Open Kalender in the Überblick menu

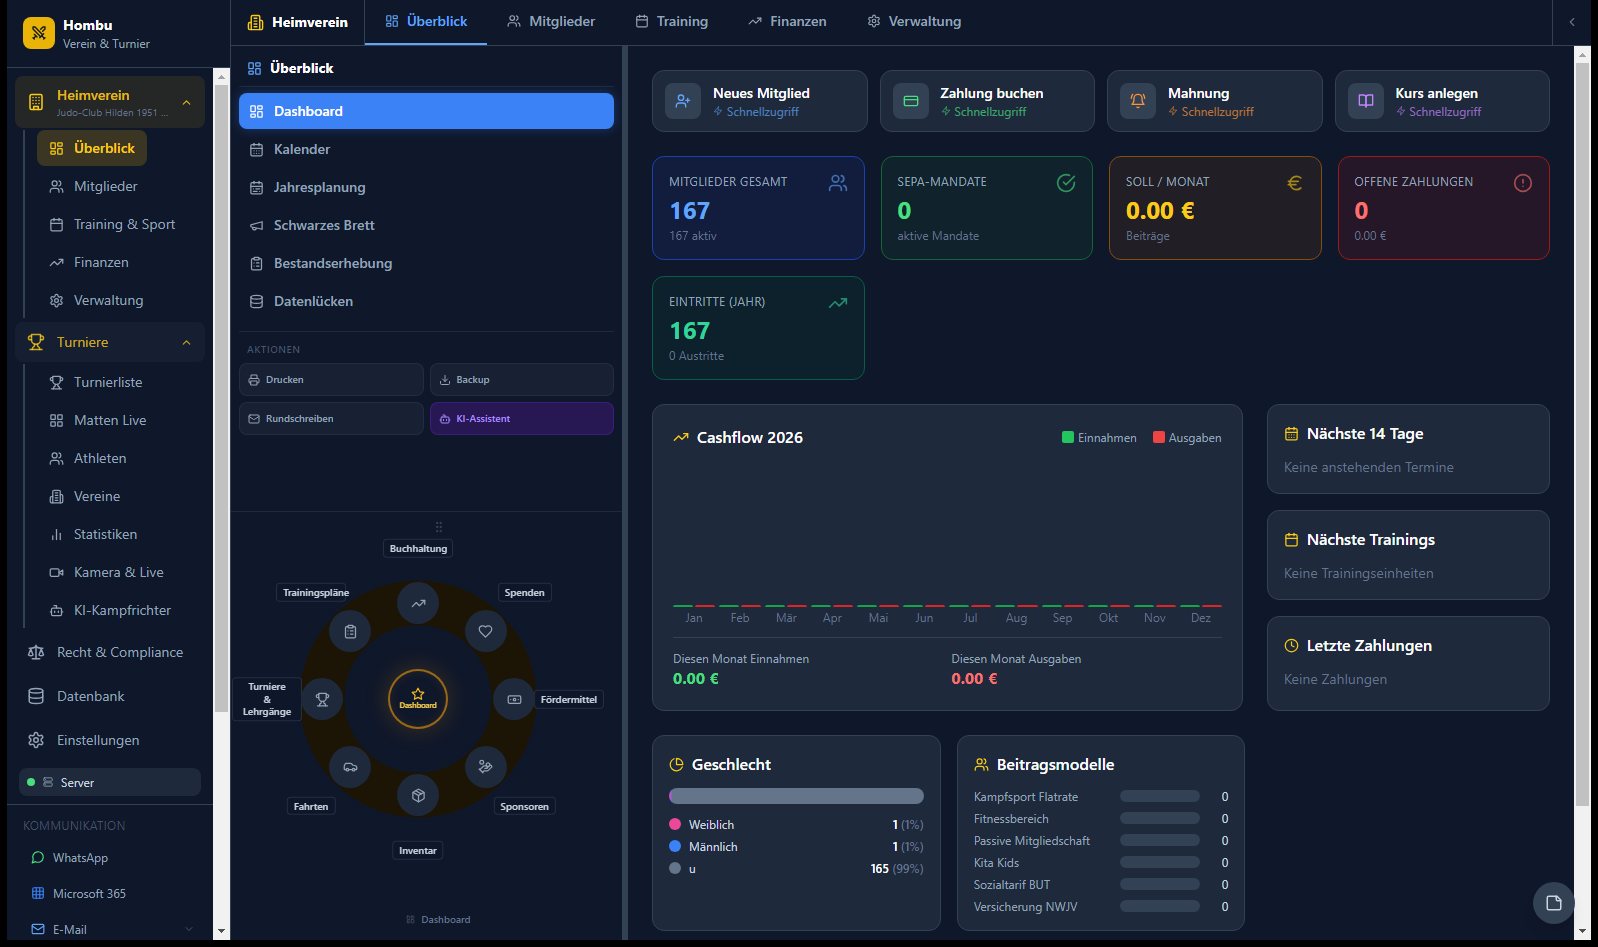click(426, 149)
